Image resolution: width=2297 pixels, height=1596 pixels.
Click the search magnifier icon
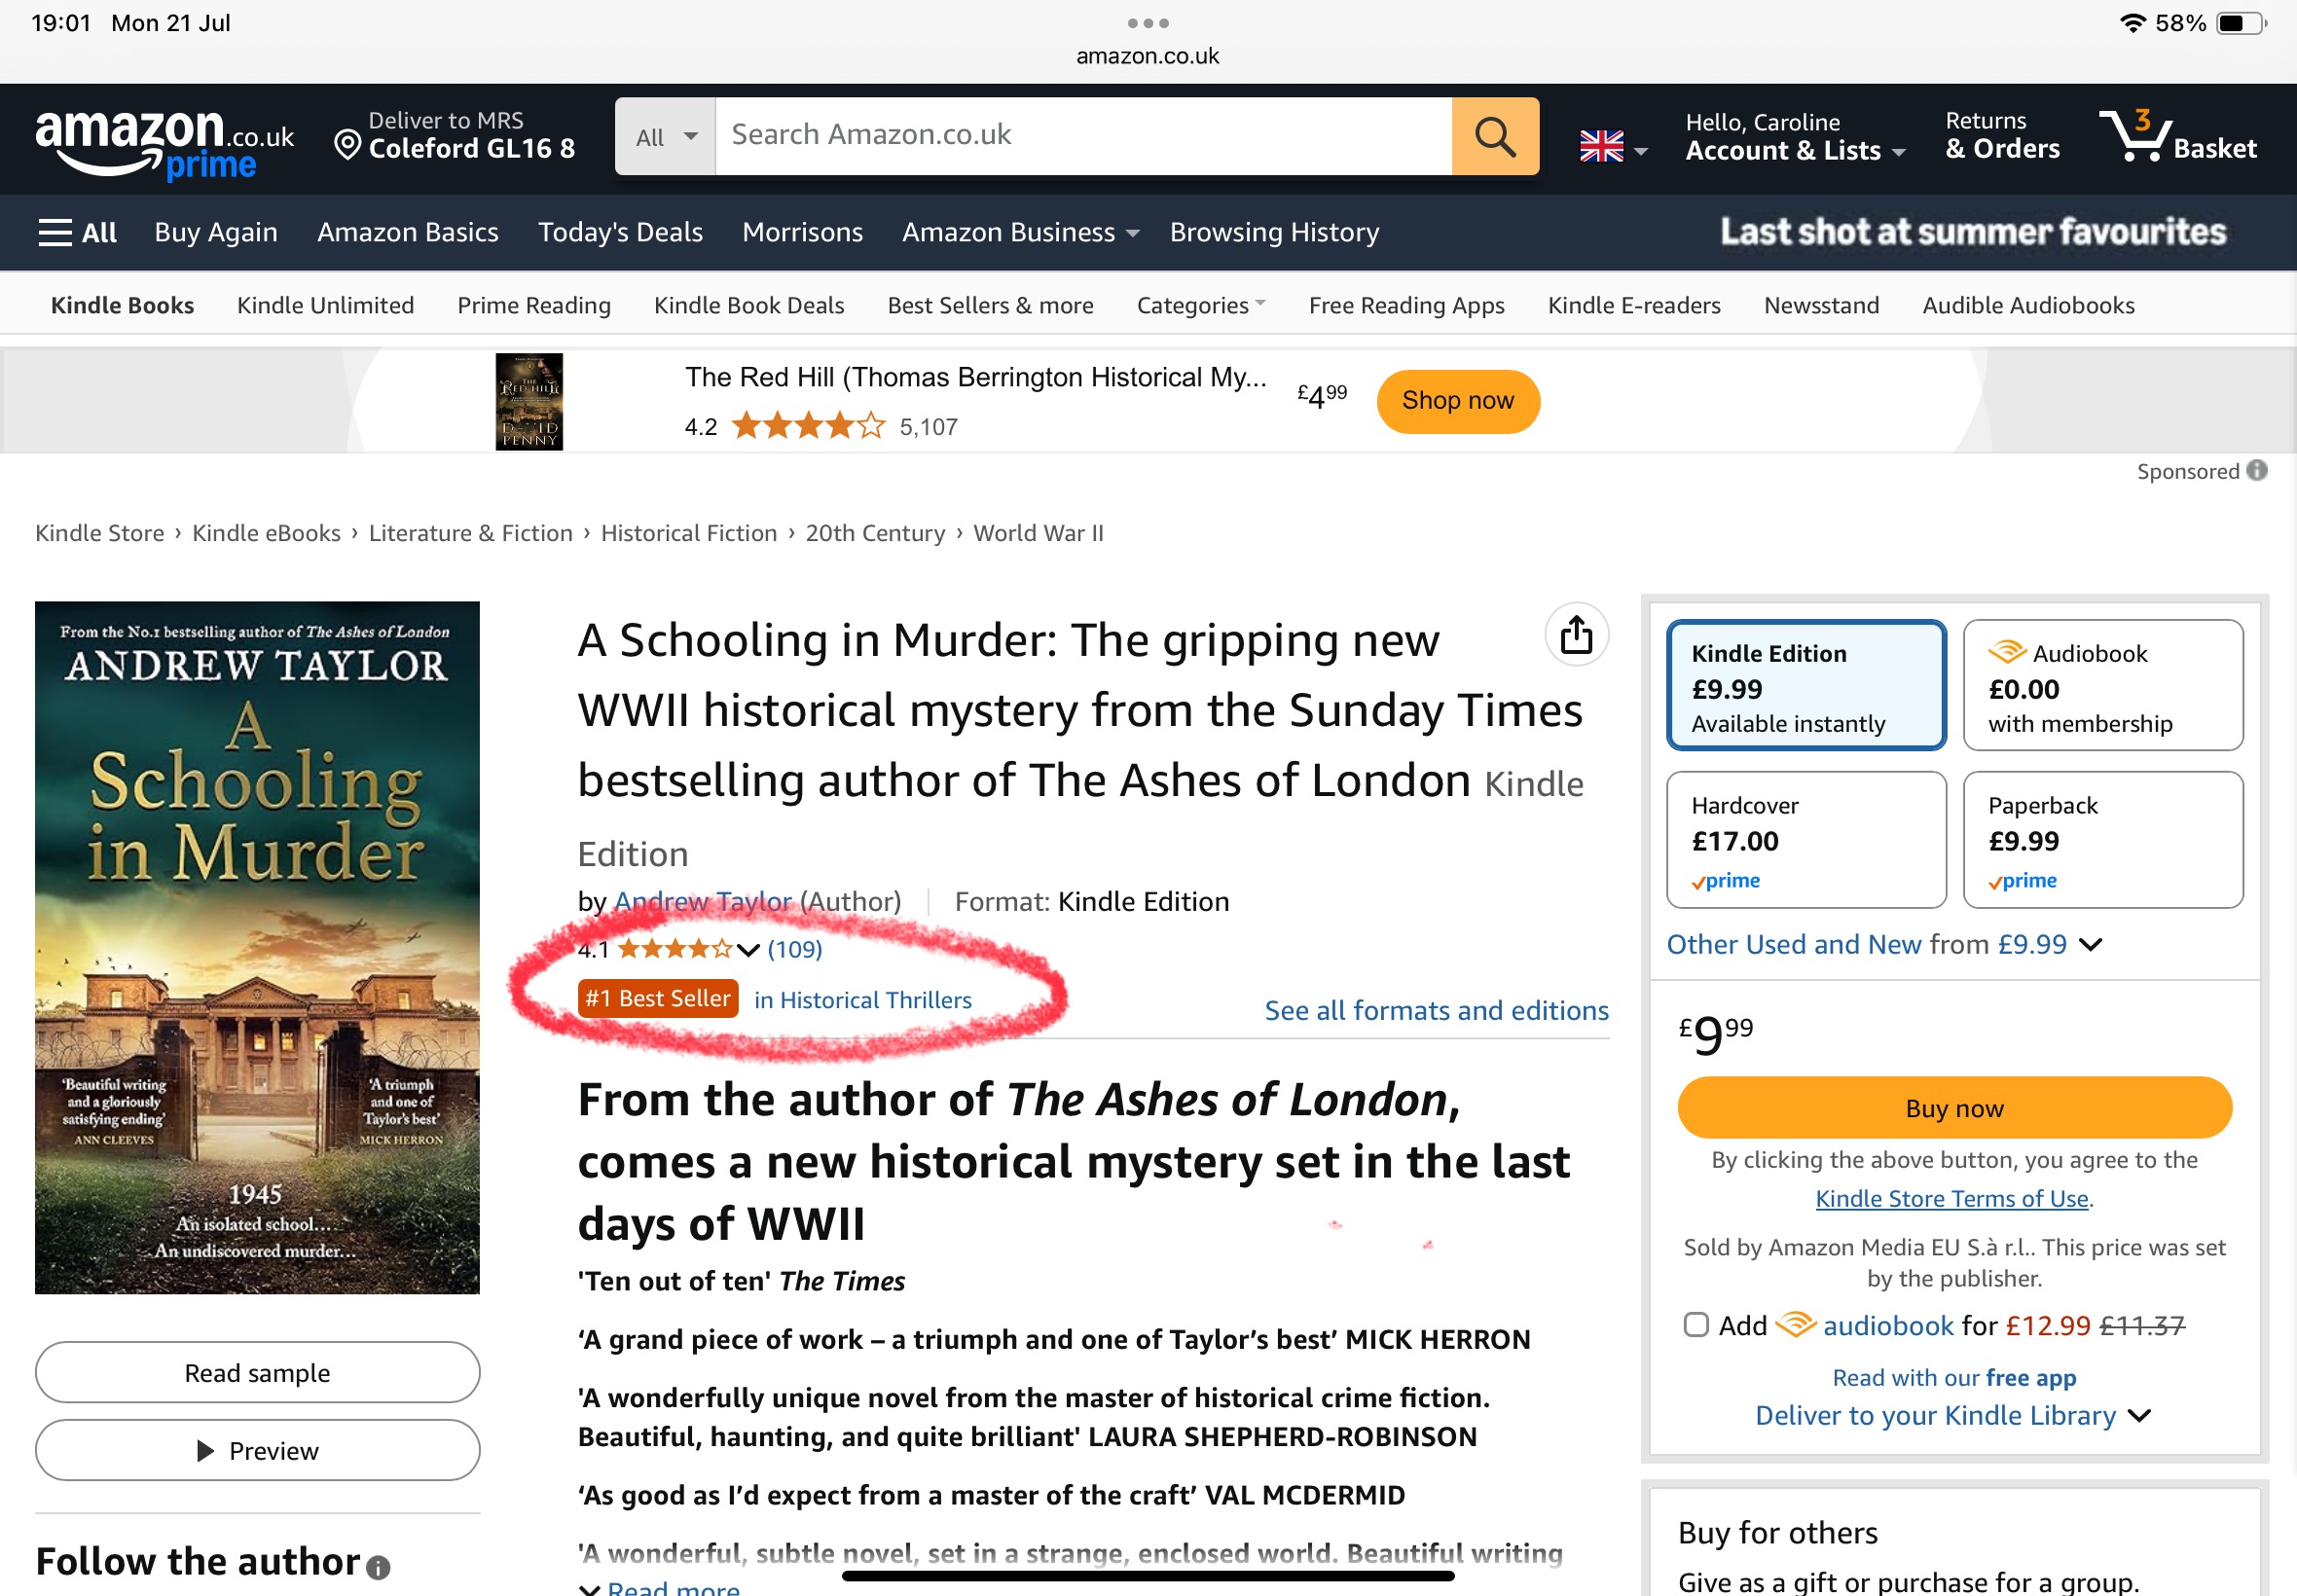pos(1494,136)
